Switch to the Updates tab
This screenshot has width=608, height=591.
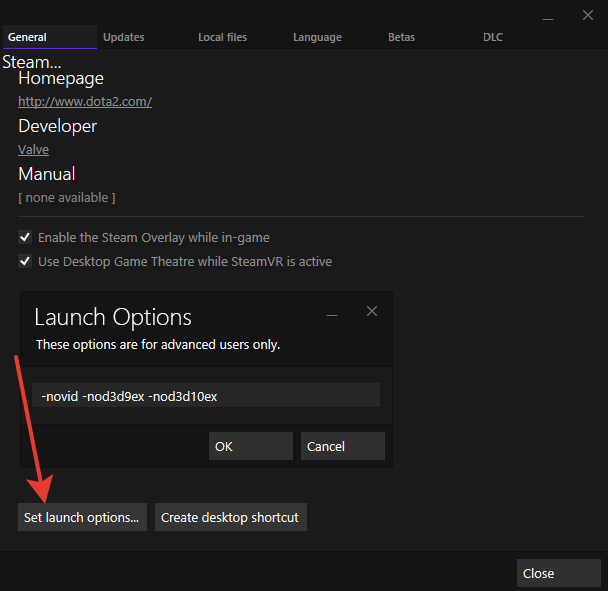pos(123,37)
